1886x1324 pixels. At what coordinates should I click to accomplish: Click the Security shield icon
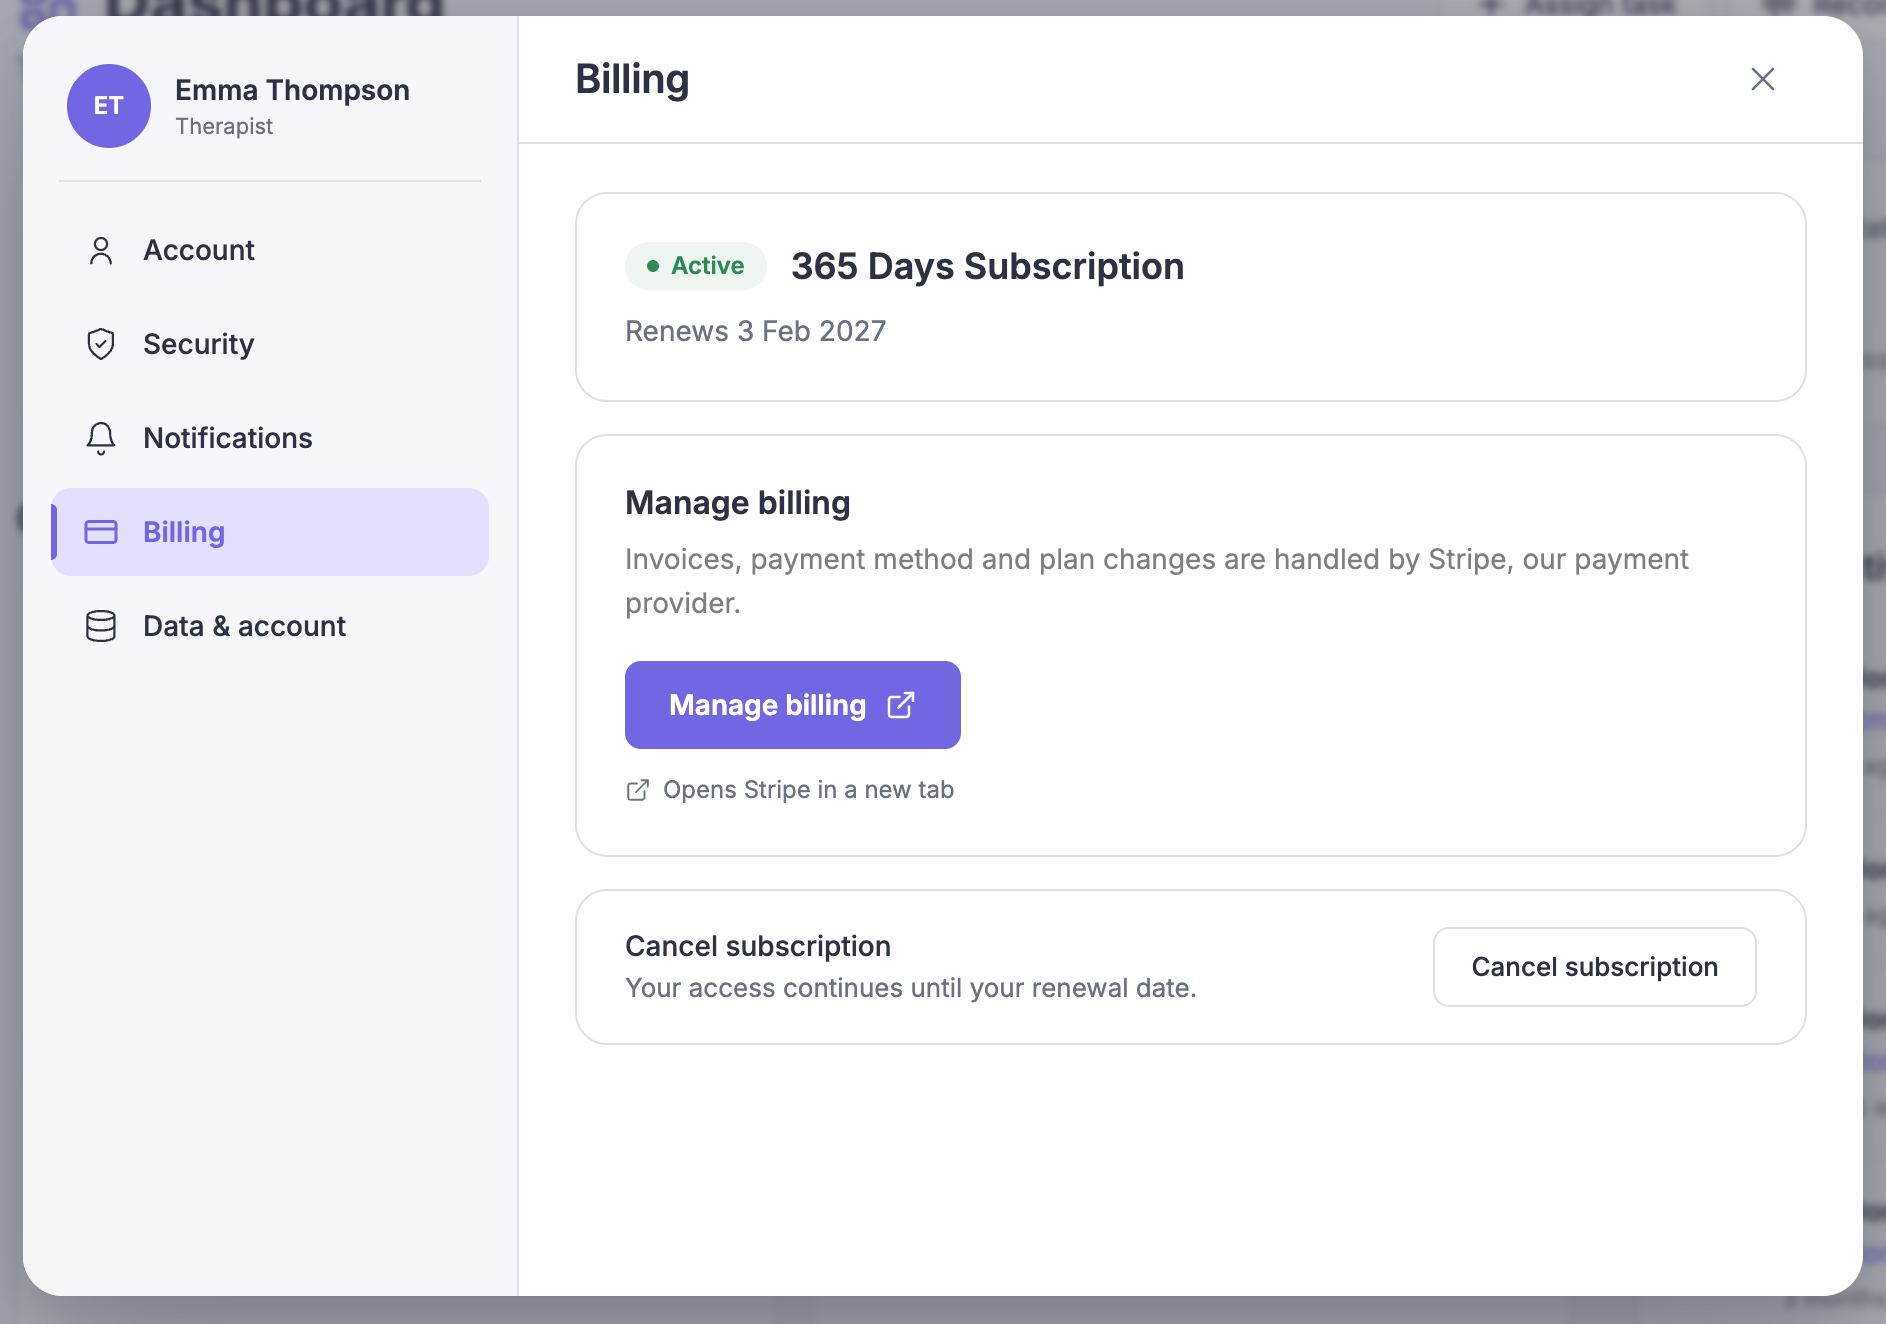(x=101, y=344)
